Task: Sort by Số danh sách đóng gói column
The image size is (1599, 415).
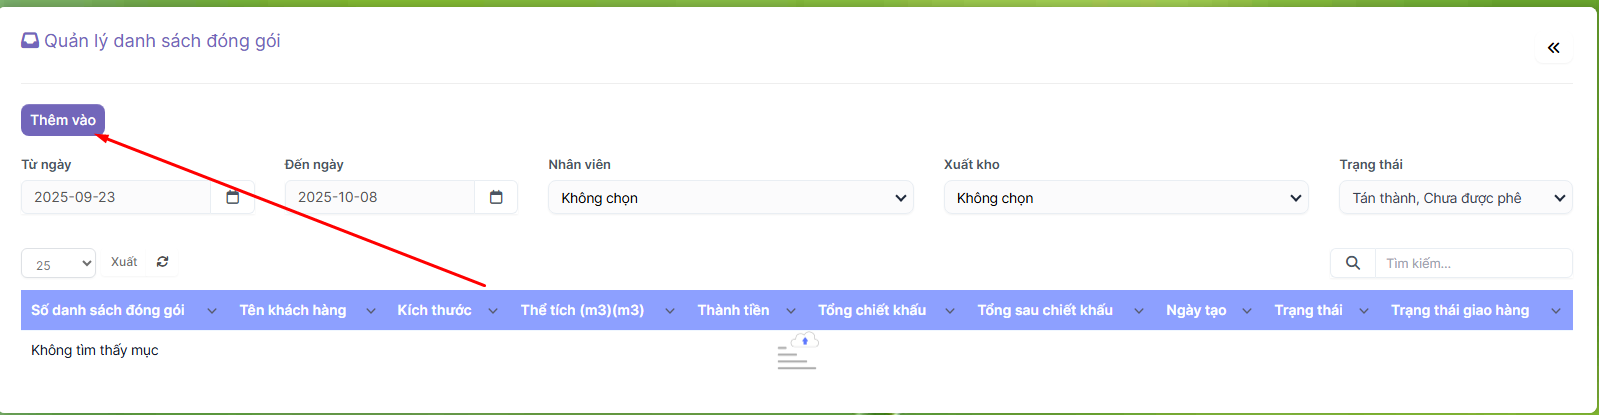Action: tap(108, 310)
